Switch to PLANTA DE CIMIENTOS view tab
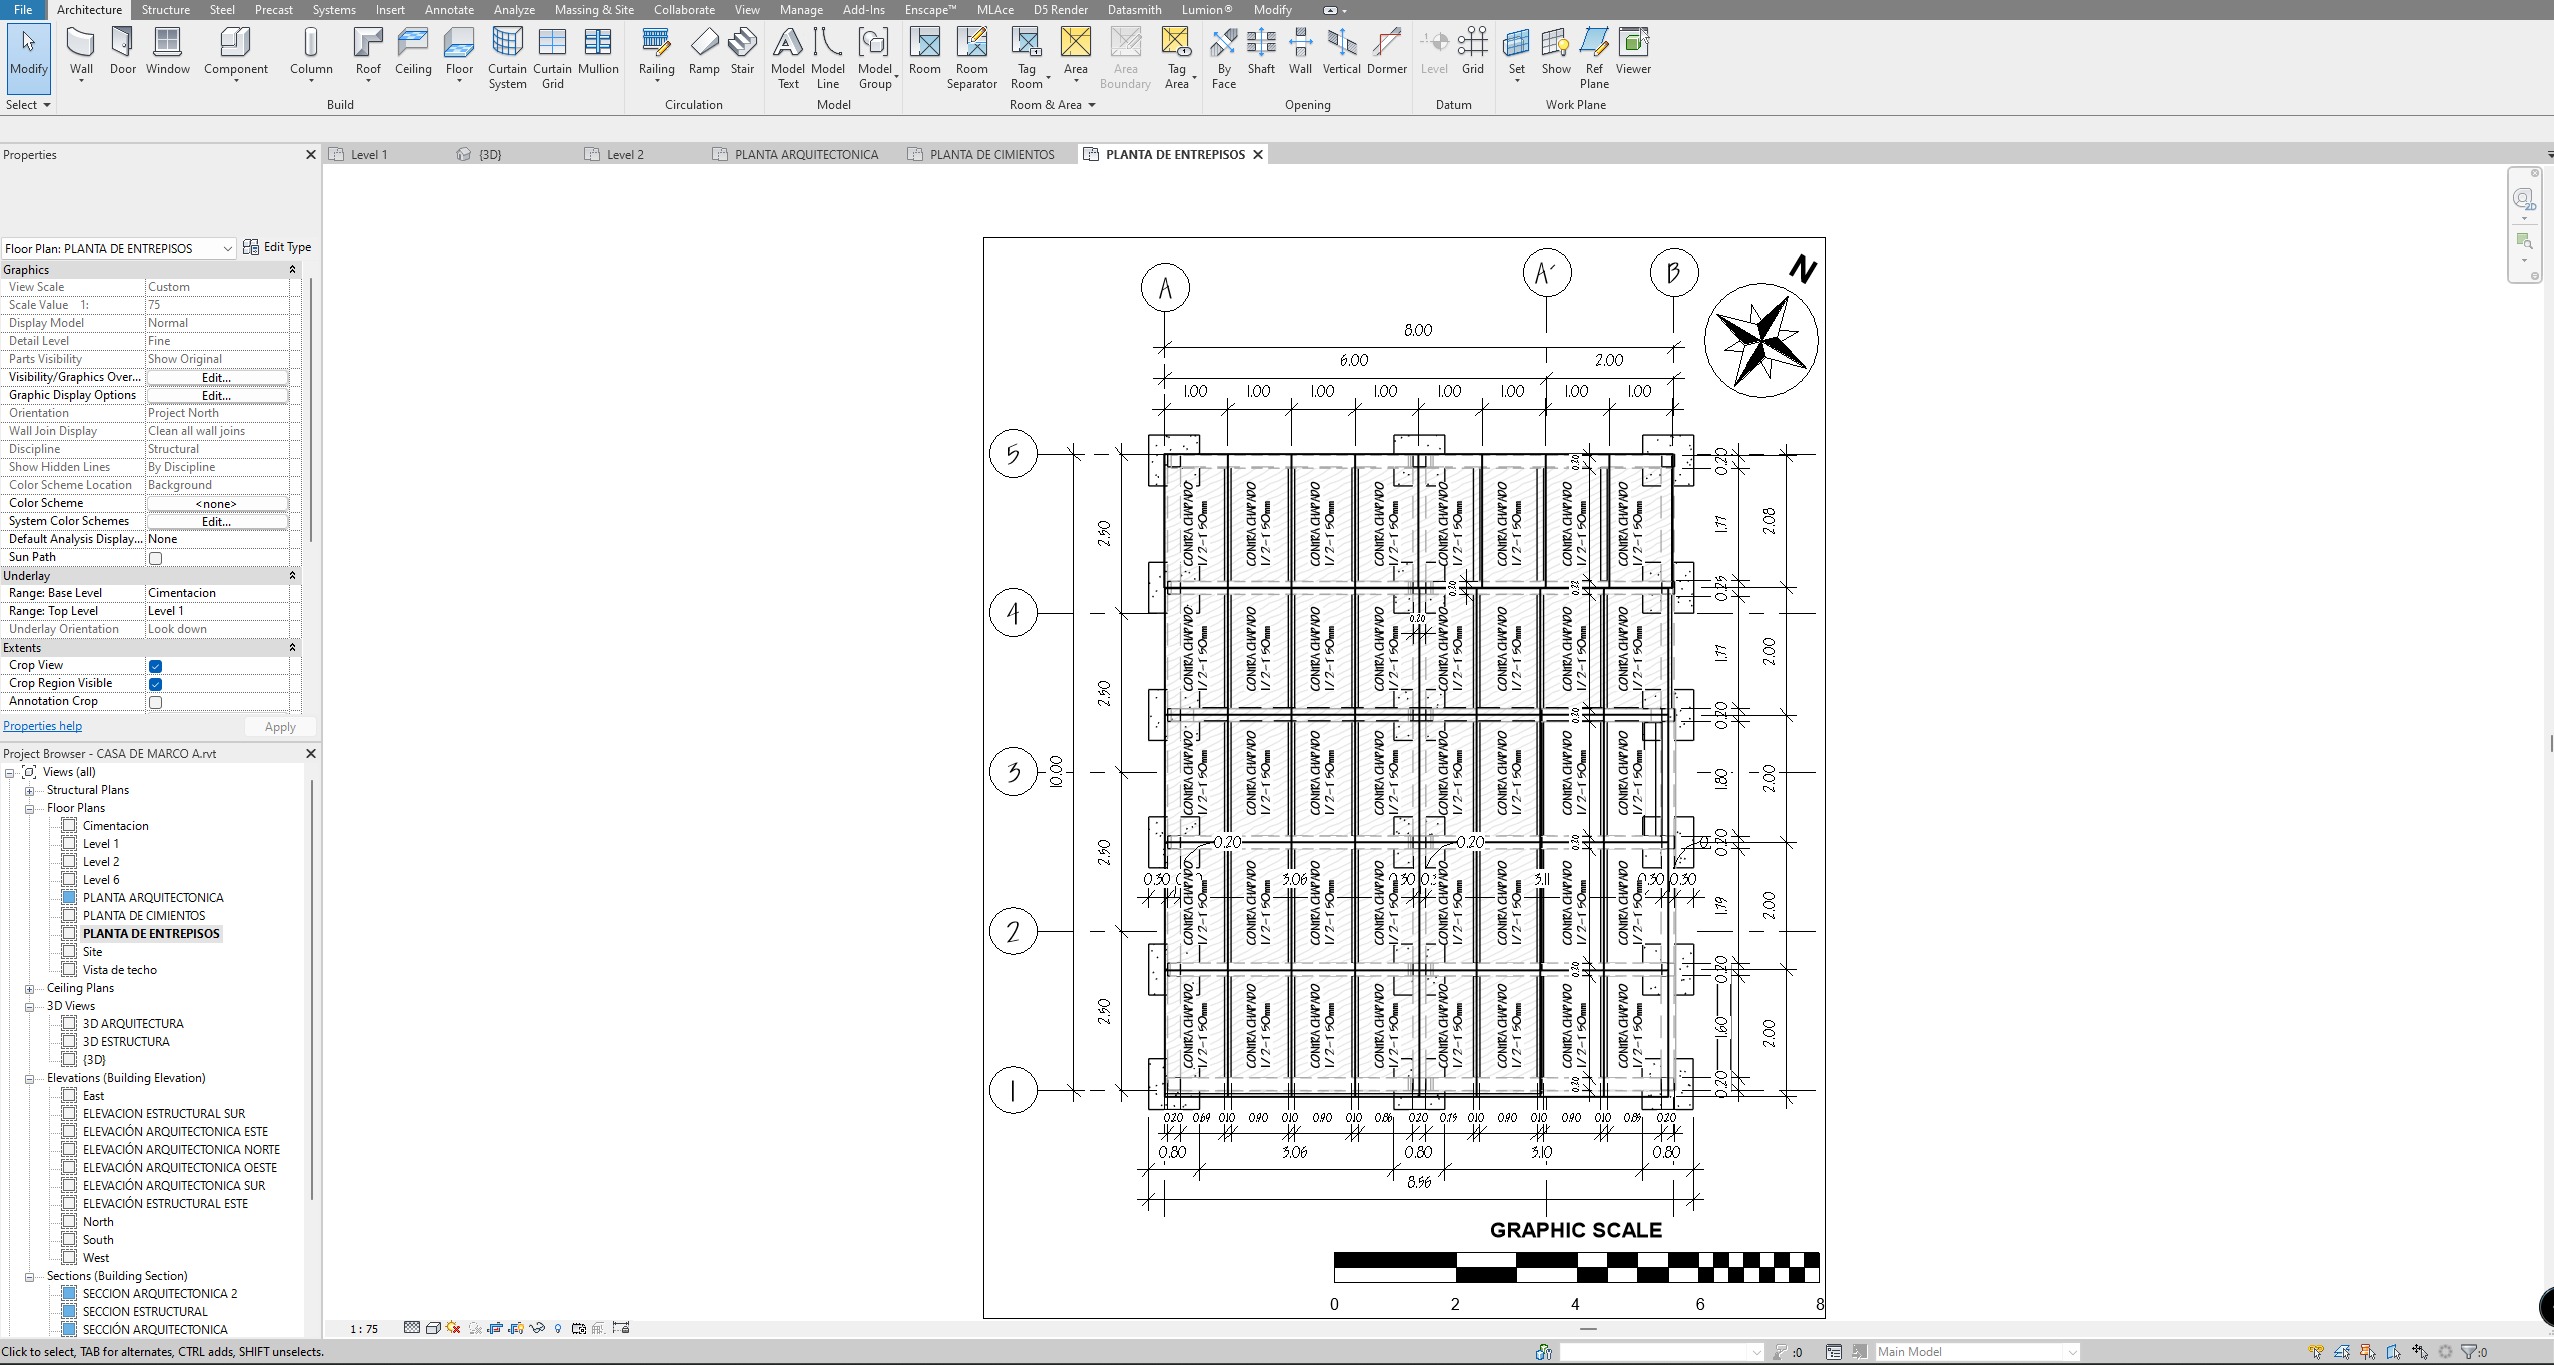 pyautogui.click(x=991, y=154)
